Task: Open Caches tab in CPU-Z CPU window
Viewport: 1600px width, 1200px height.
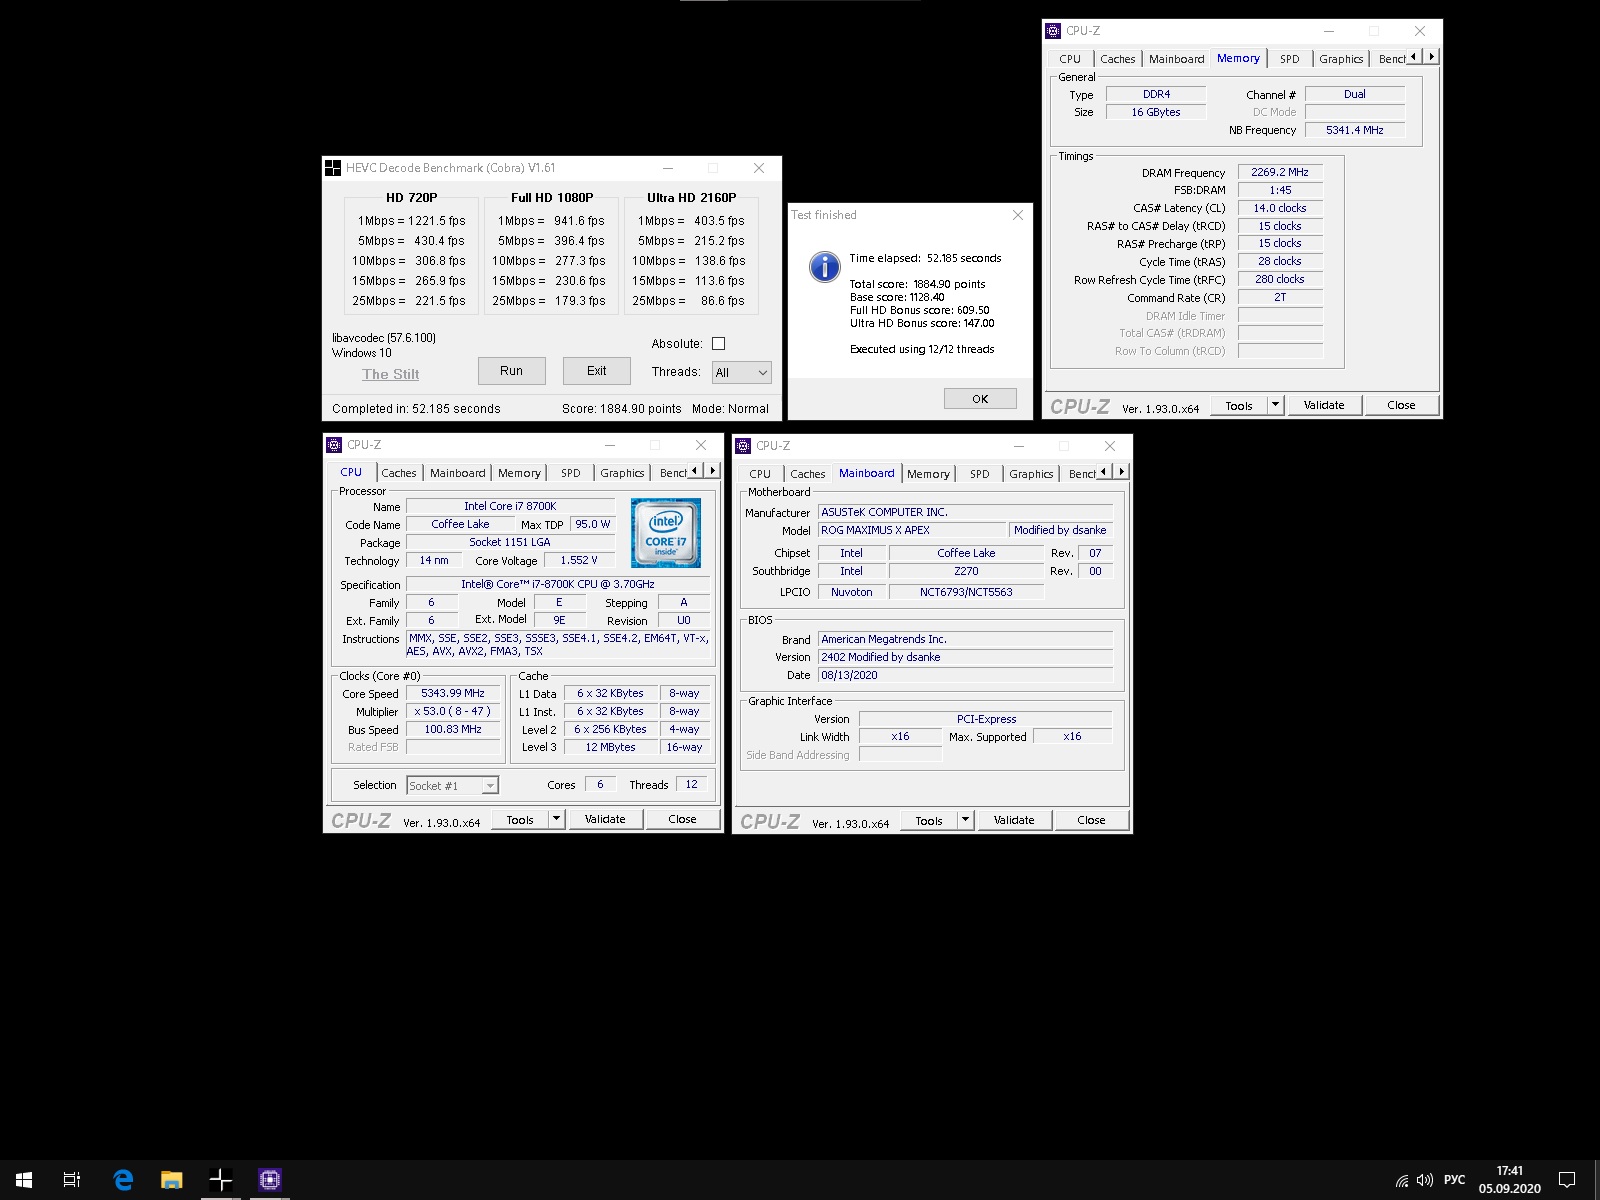Action: (x=398, y=473)
